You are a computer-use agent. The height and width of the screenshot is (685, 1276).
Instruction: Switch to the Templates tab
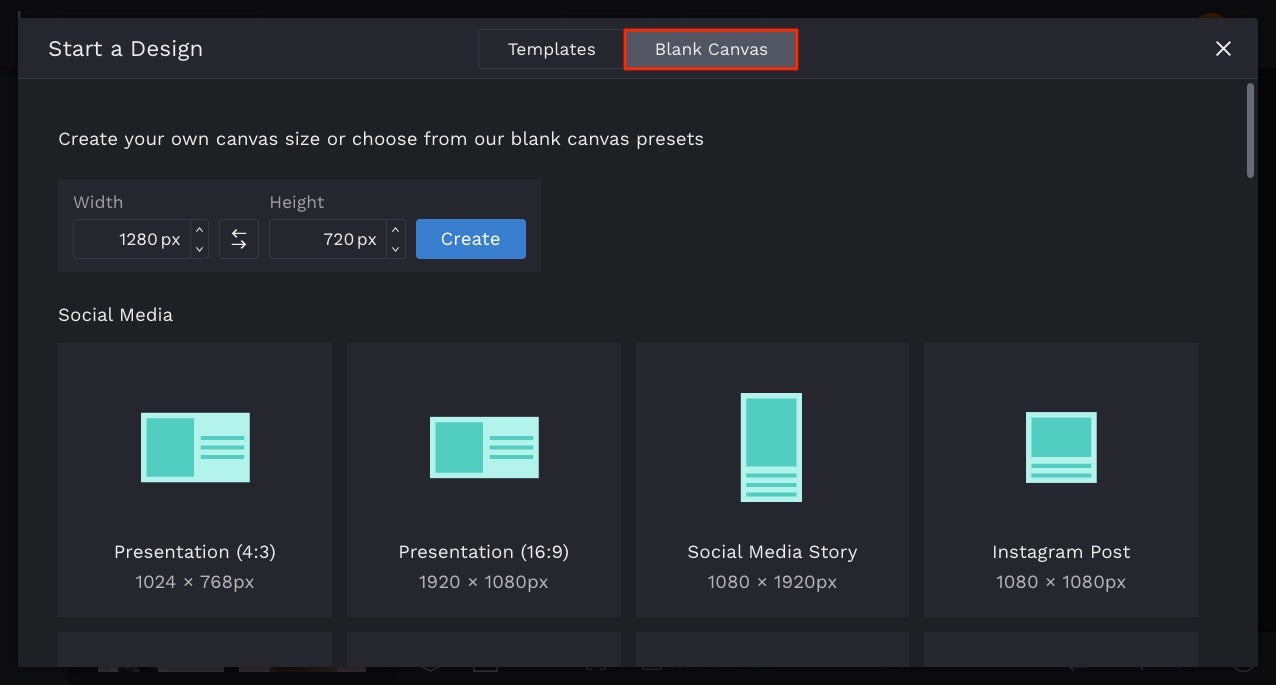[551, 48]
